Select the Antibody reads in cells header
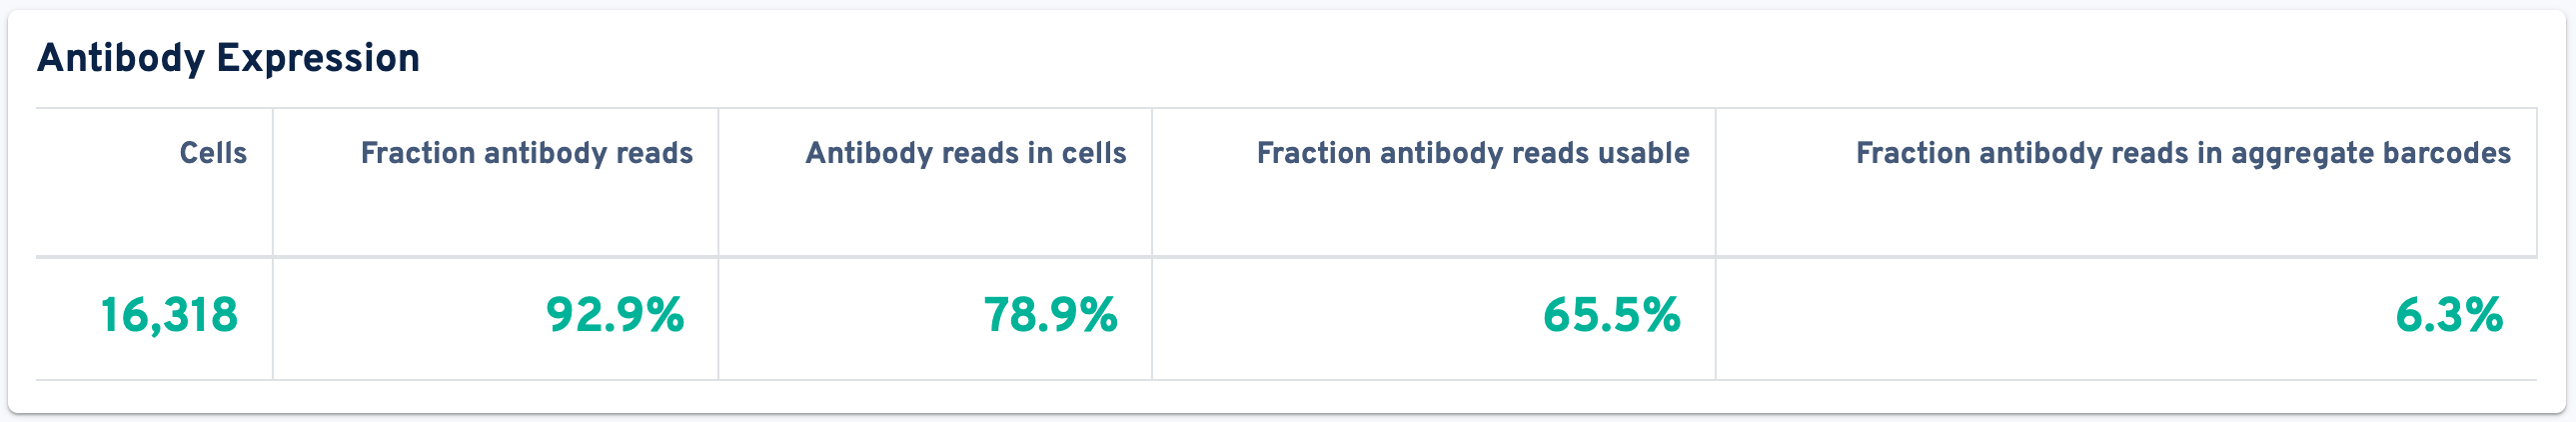 (x=966, y=153)
